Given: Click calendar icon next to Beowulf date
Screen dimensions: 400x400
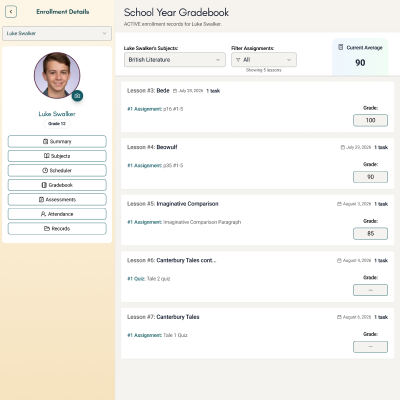Looking at the screenshot, I should pyautogui.click(x=342, y=147).
